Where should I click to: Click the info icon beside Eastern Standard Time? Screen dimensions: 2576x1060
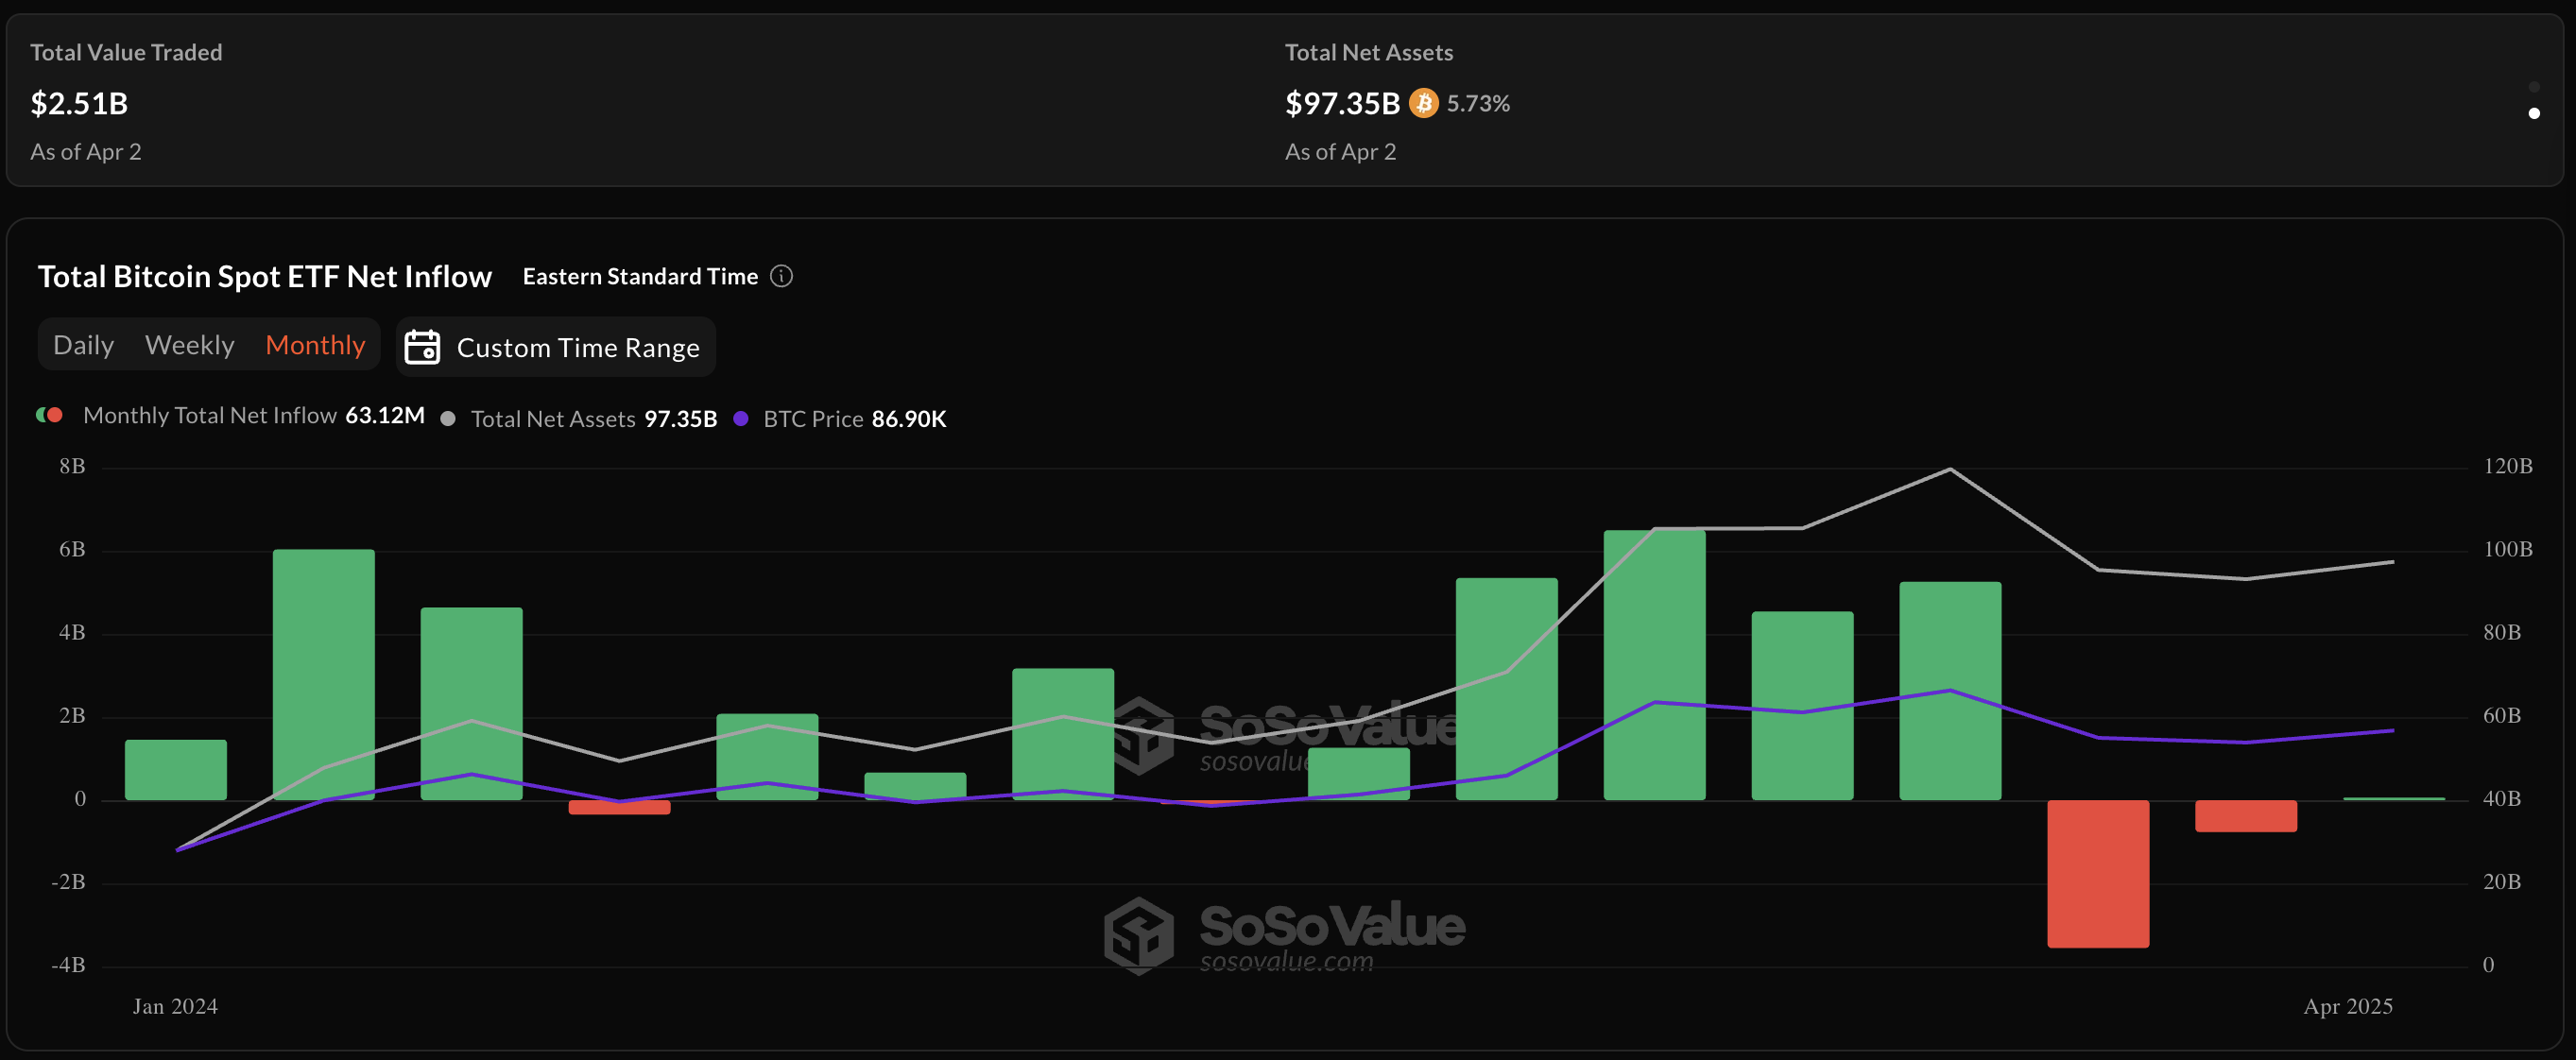coord(782,276)
